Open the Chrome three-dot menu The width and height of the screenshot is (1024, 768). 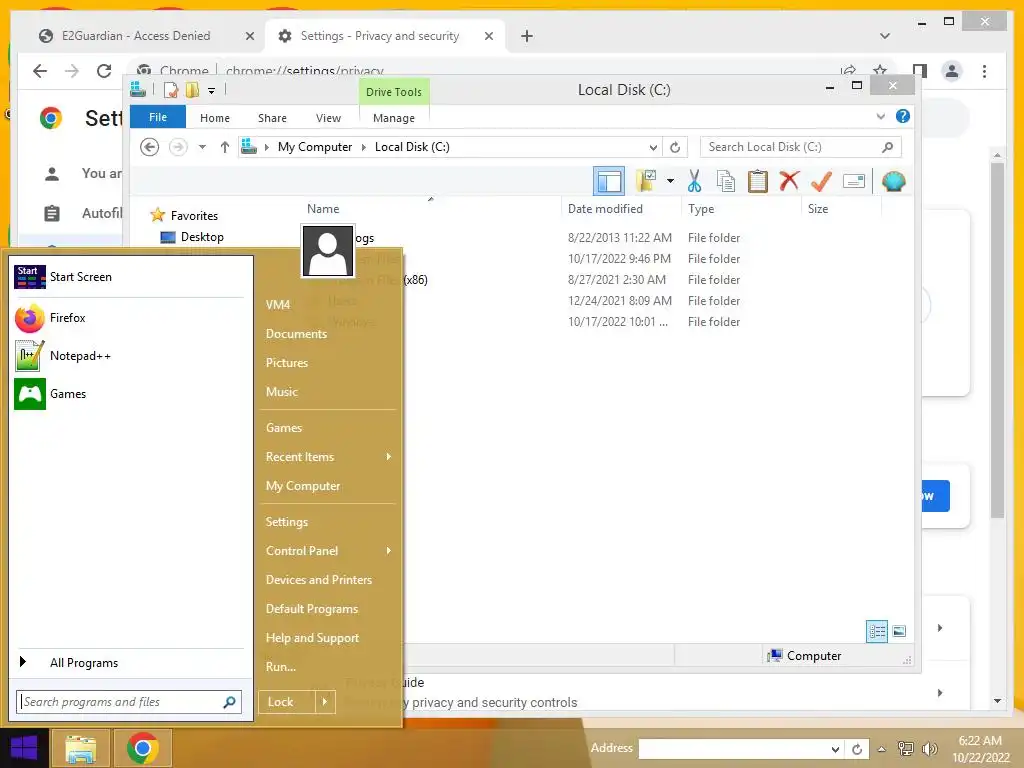[x=984, y=71]
